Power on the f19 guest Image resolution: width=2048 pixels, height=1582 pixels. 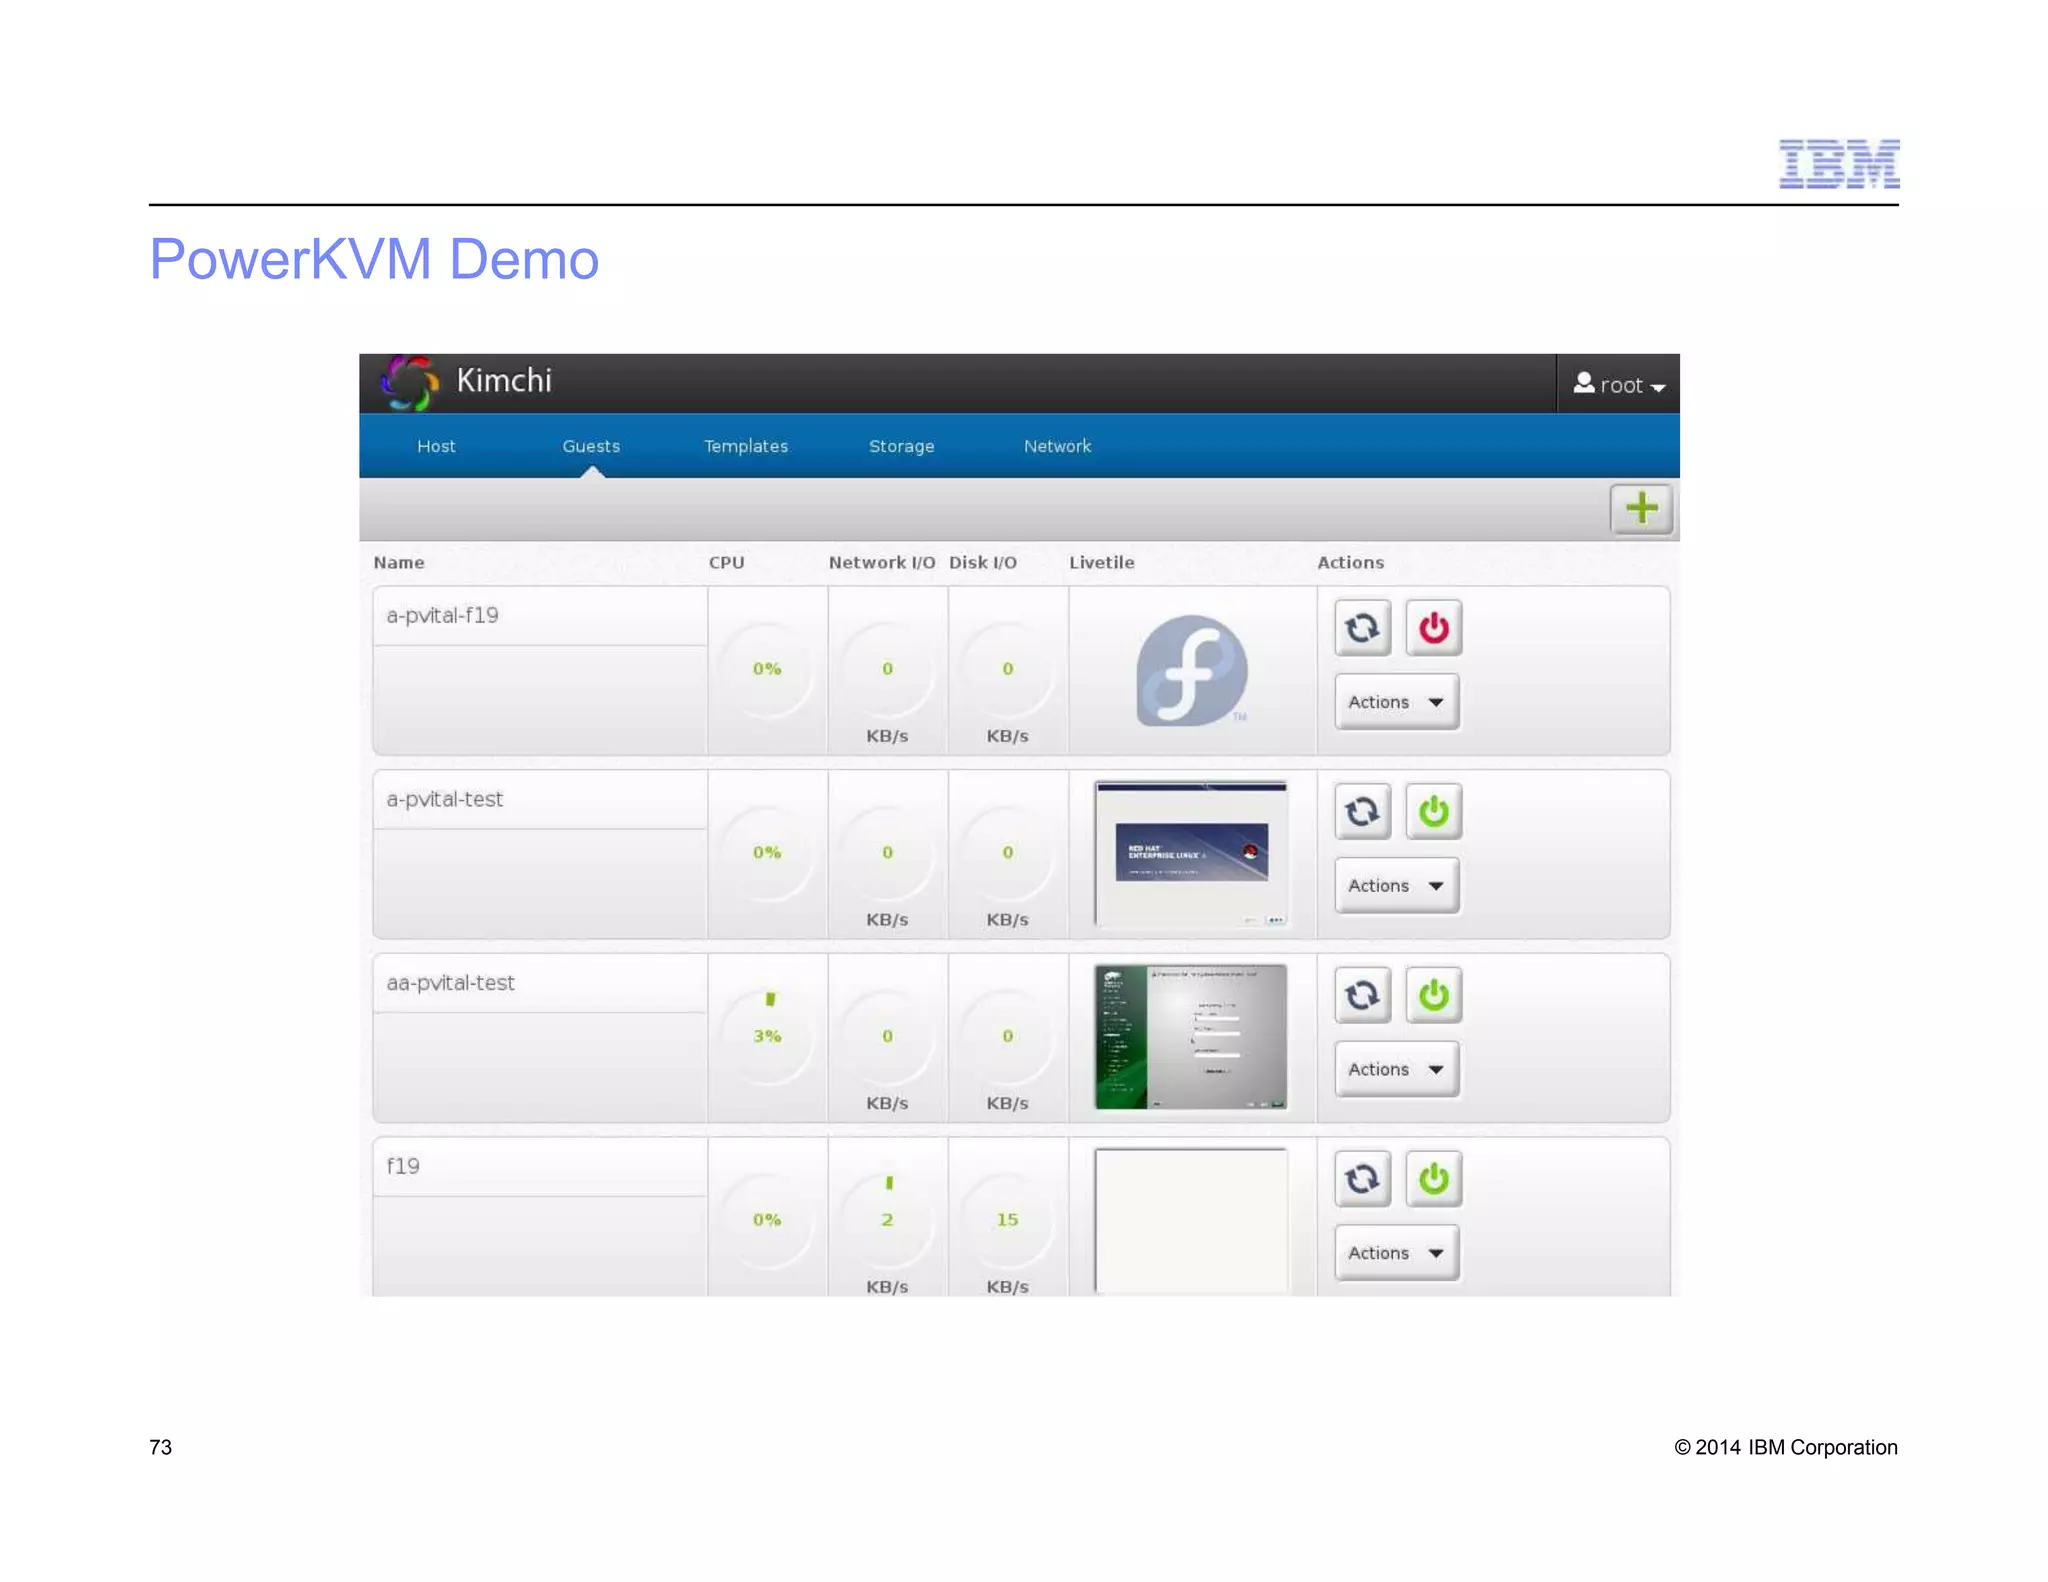1434,1179
